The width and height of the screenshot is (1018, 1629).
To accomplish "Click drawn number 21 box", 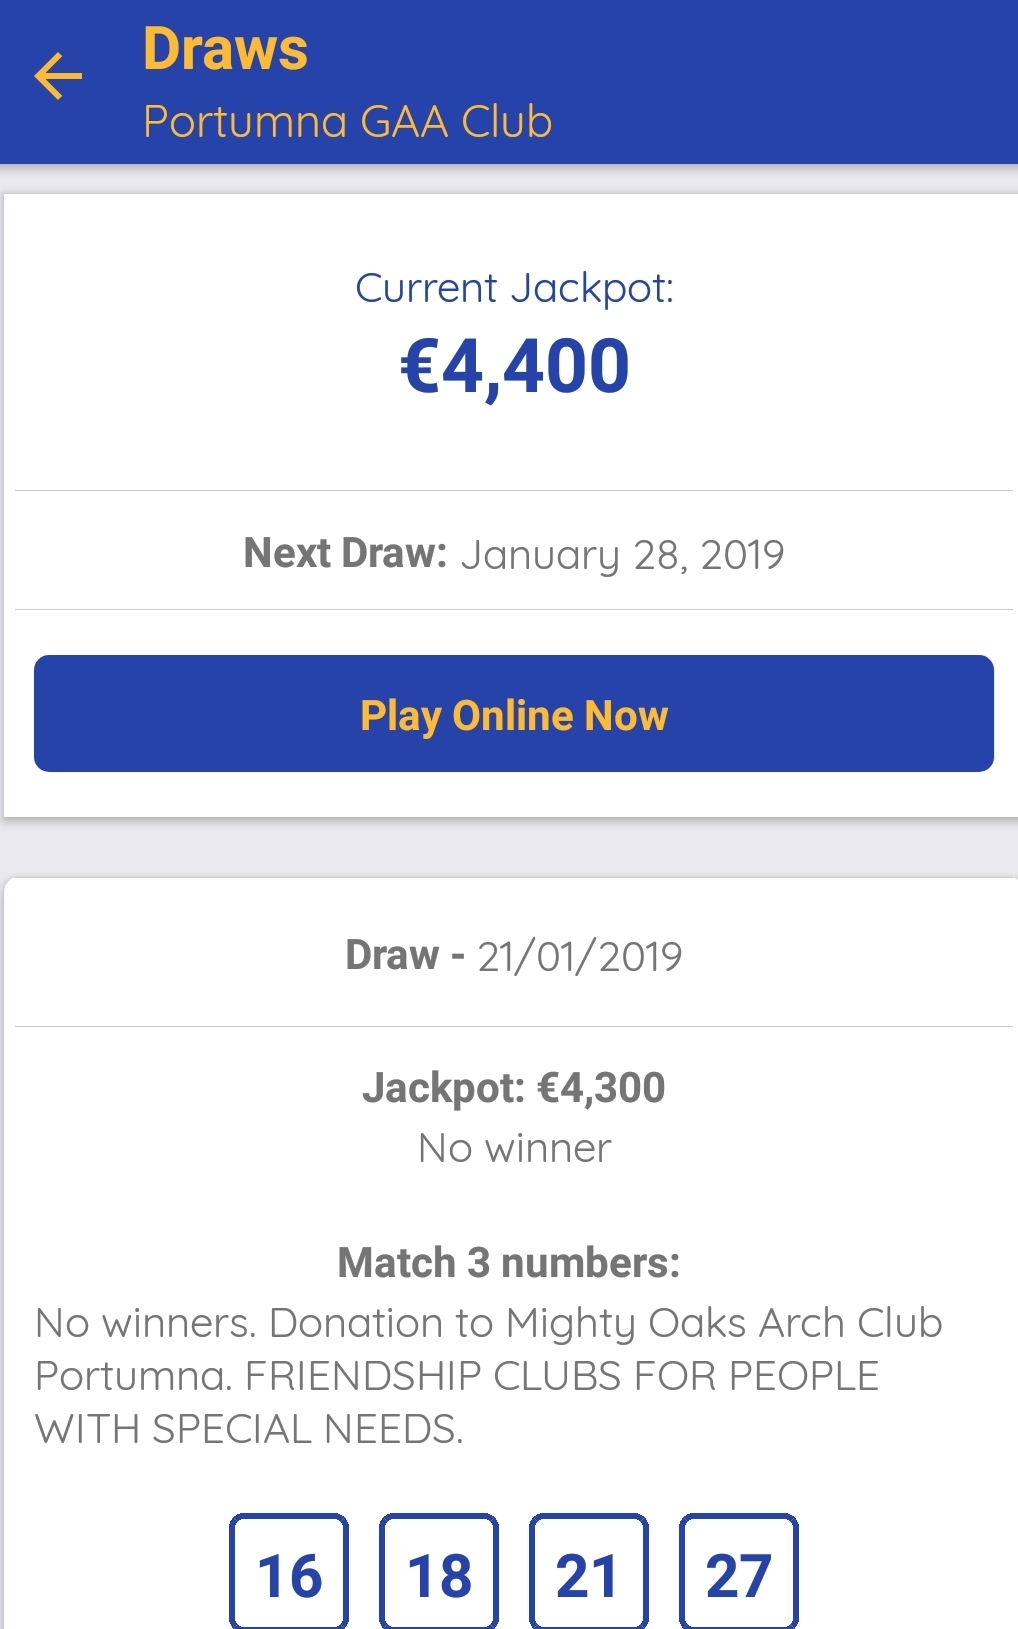I will point(588,1573).
